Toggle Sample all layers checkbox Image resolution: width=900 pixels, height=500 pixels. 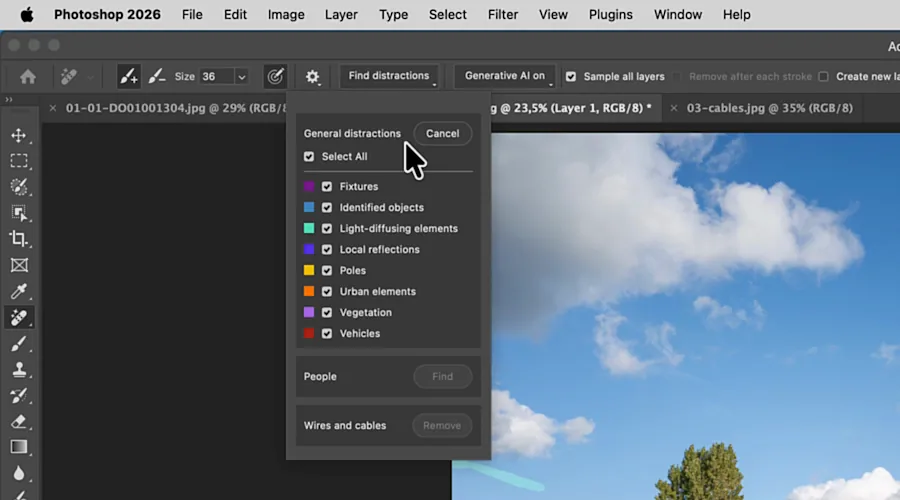(571, 76)
